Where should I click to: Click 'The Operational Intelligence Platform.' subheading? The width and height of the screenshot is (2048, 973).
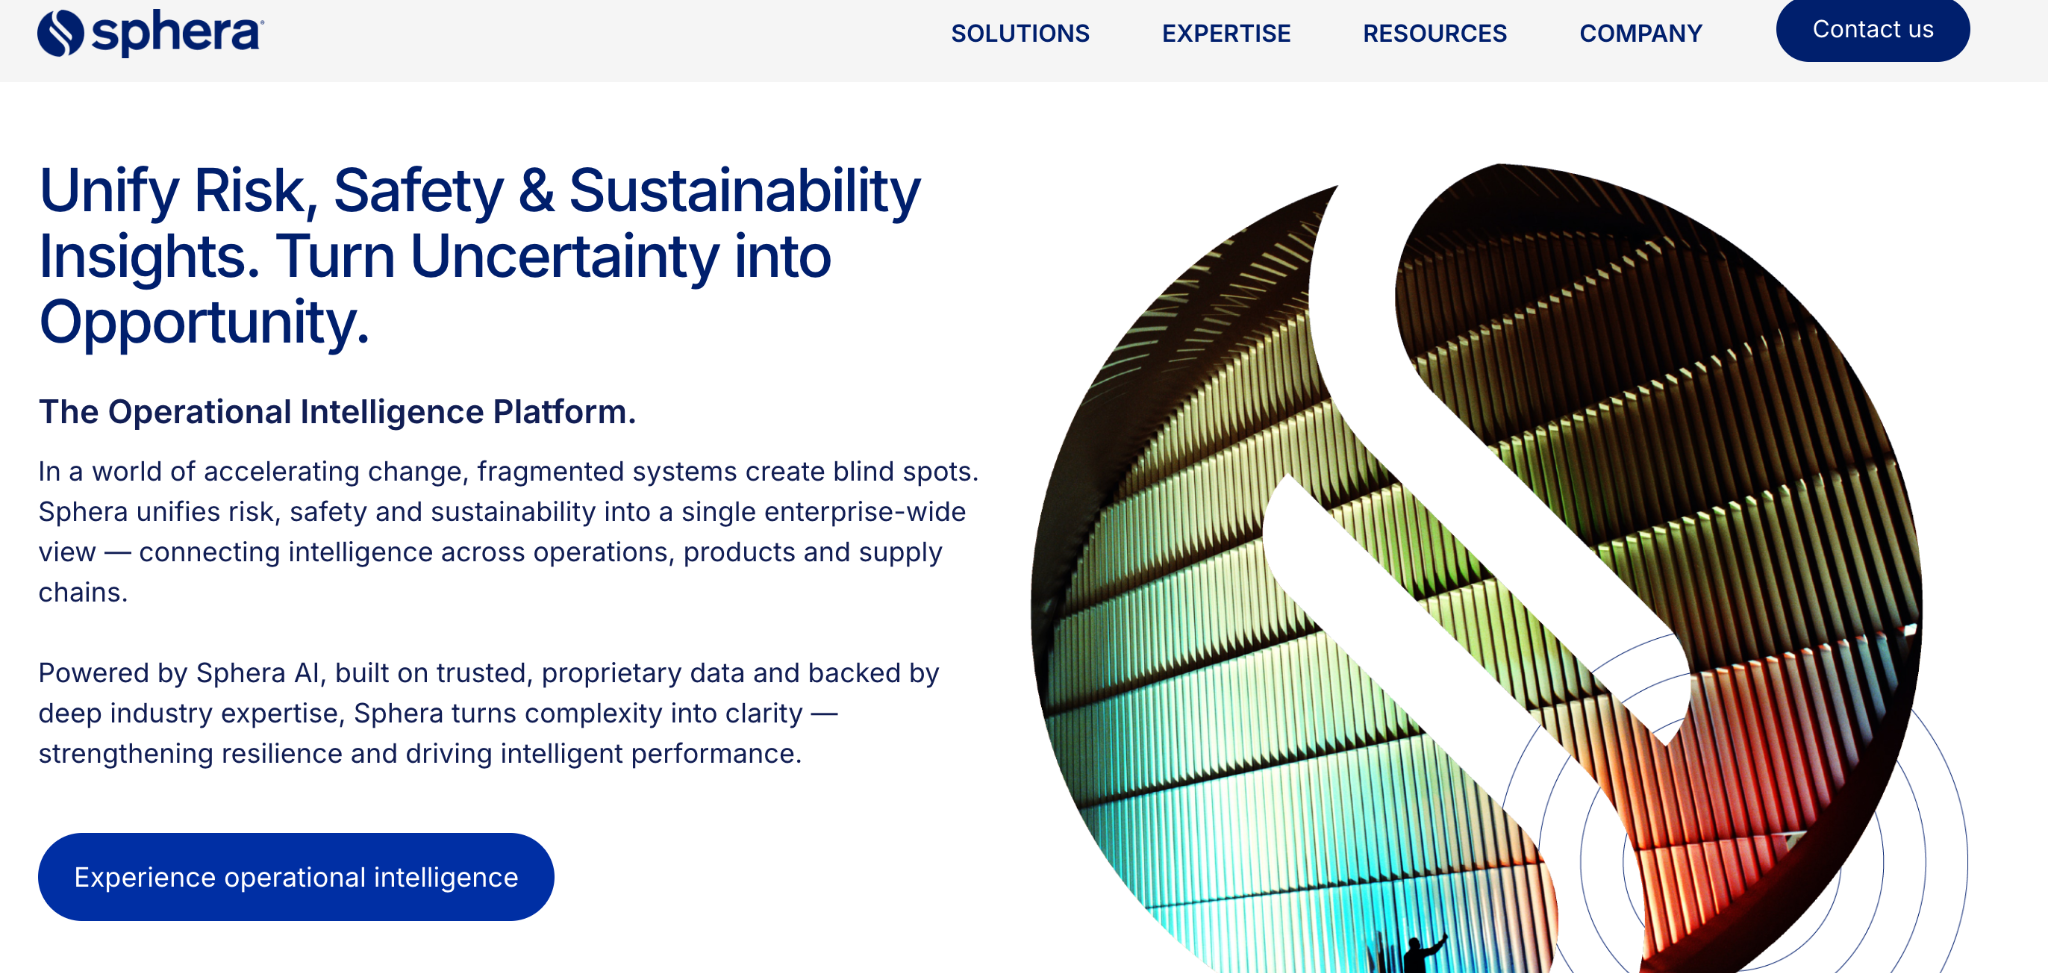coord(337,412)
